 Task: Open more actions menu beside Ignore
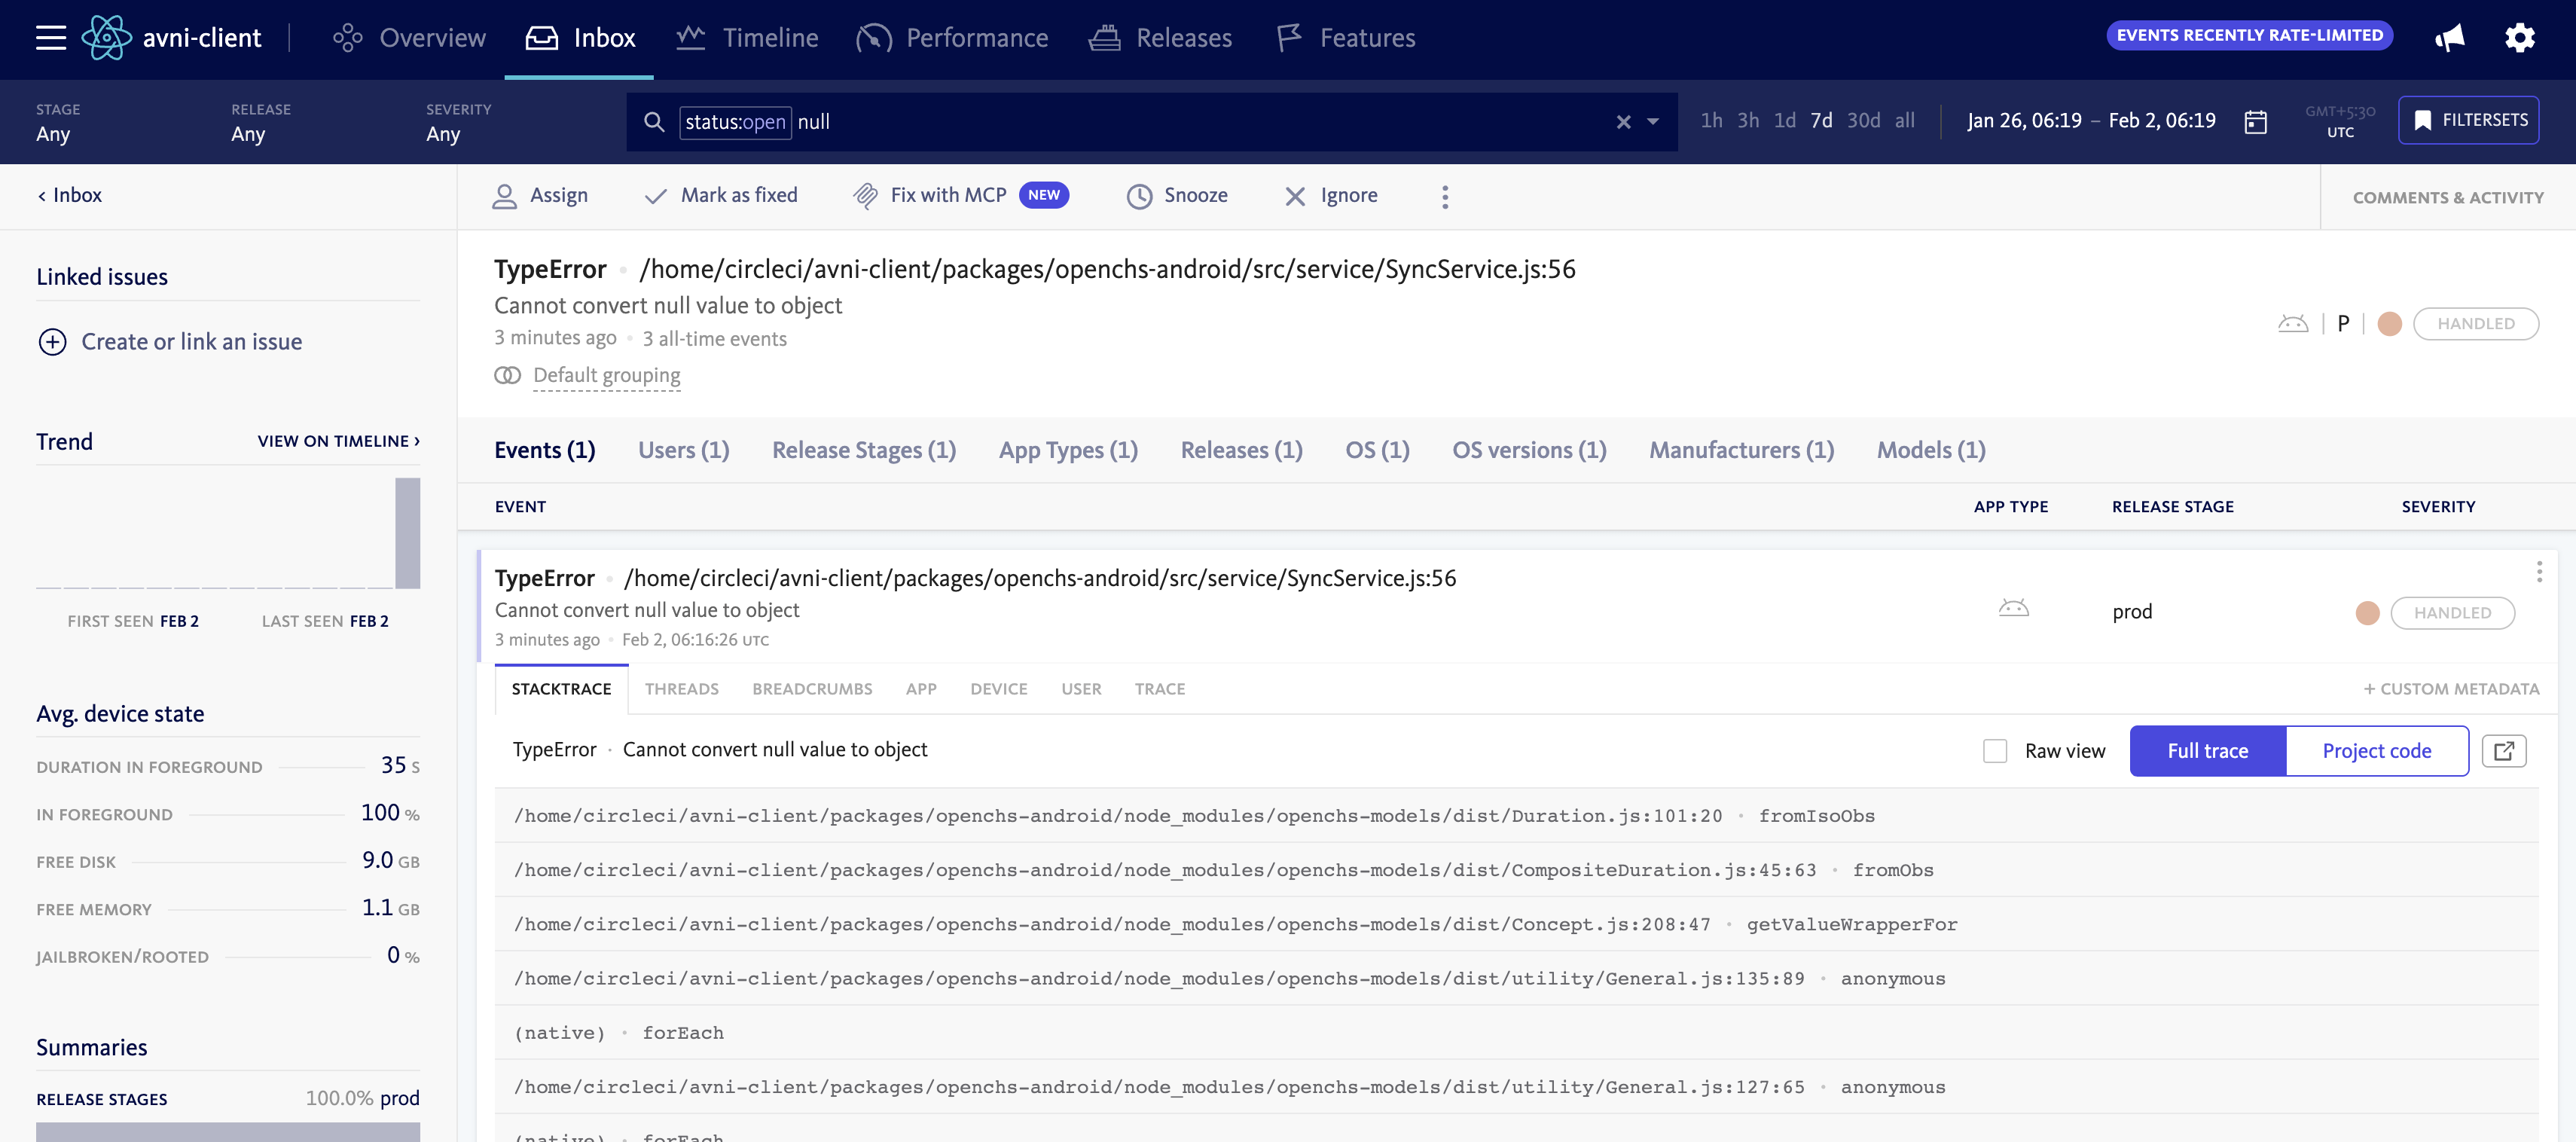(1444, 196)
